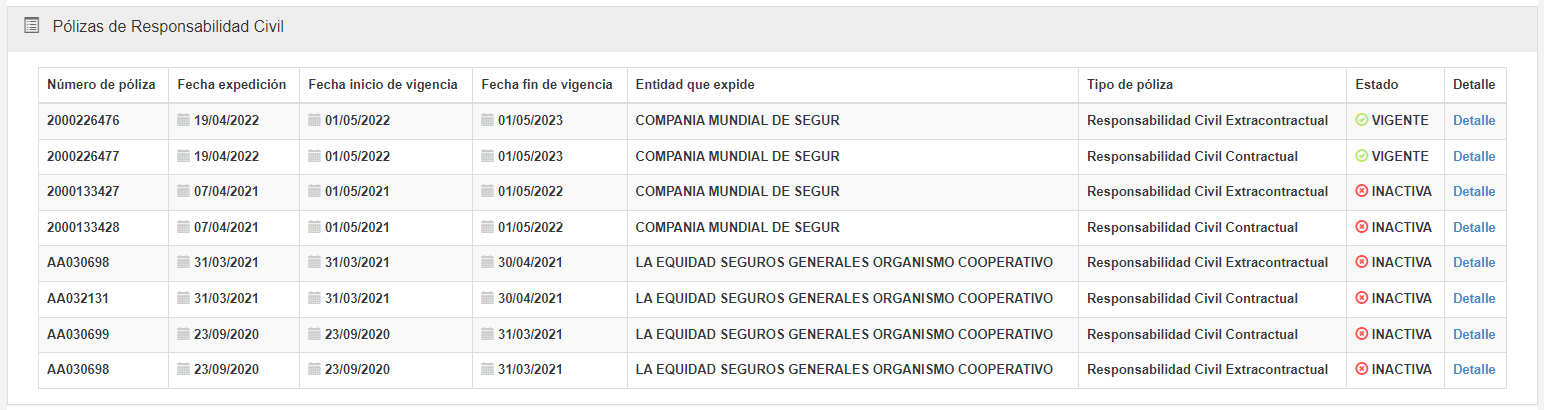Click the red INACTIVA icon for policy 2000133427

1361,192
